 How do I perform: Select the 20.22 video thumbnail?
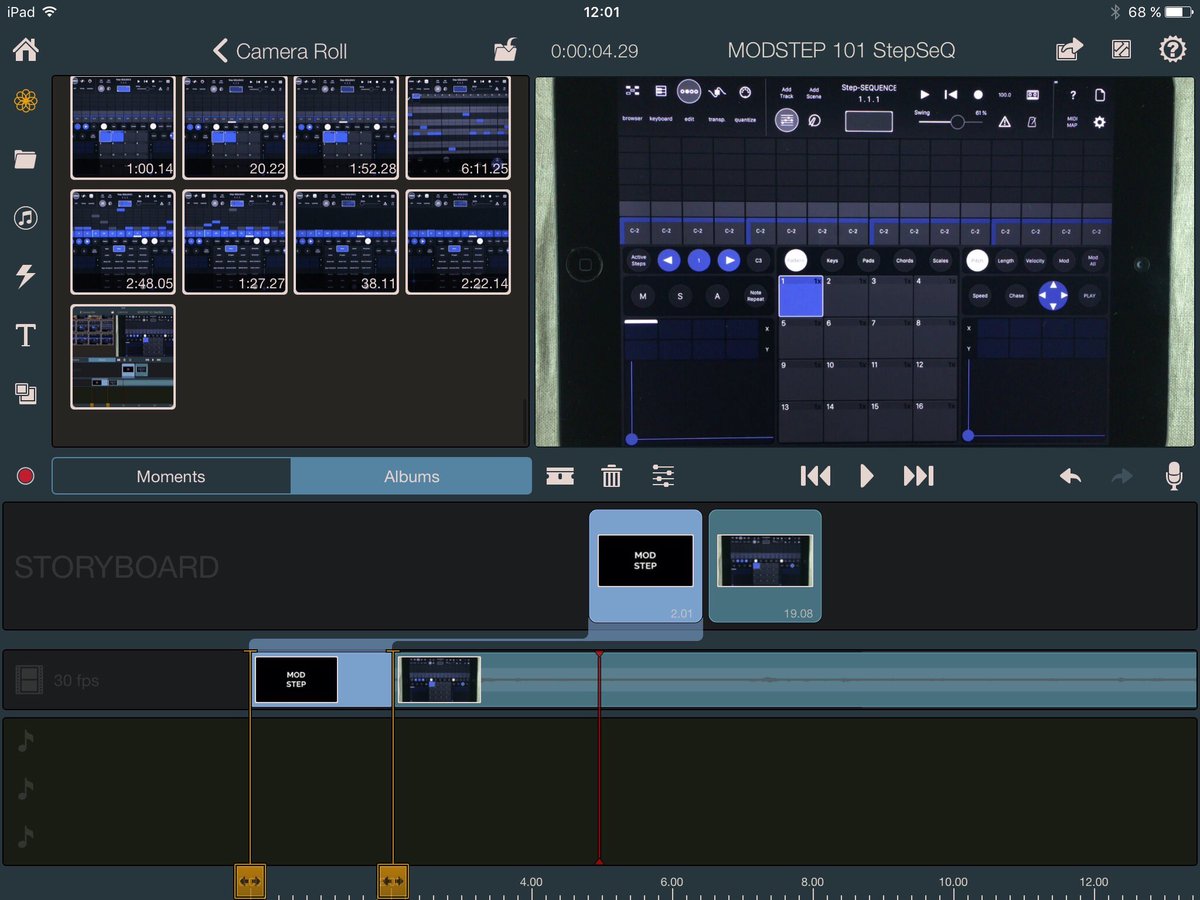coord(235,128)
